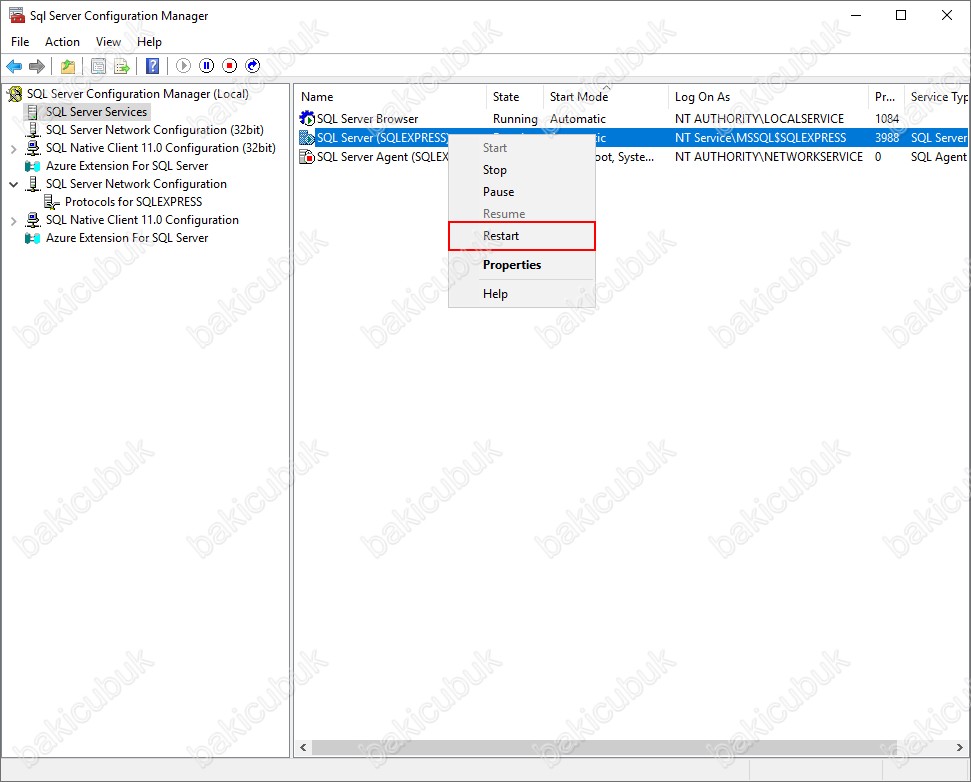Choose Help from the context menu
Image resolution: width=971 pixels, height=782 pixels.
tap(521, 294)
